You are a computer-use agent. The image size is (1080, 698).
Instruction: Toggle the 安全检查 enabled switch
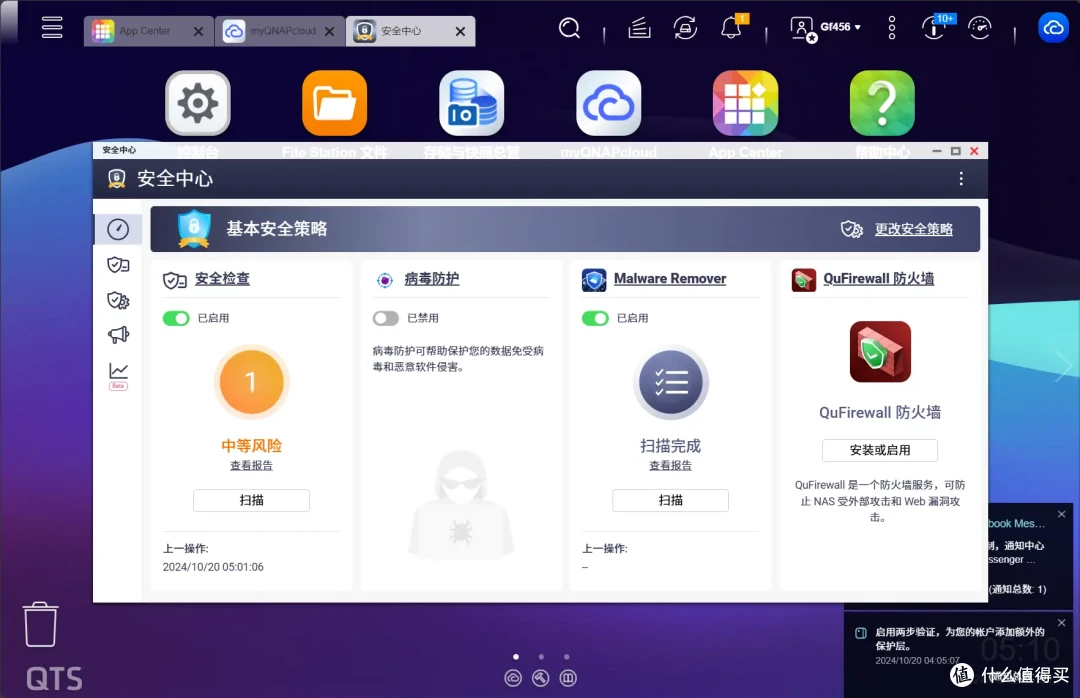tap(176, 318)
